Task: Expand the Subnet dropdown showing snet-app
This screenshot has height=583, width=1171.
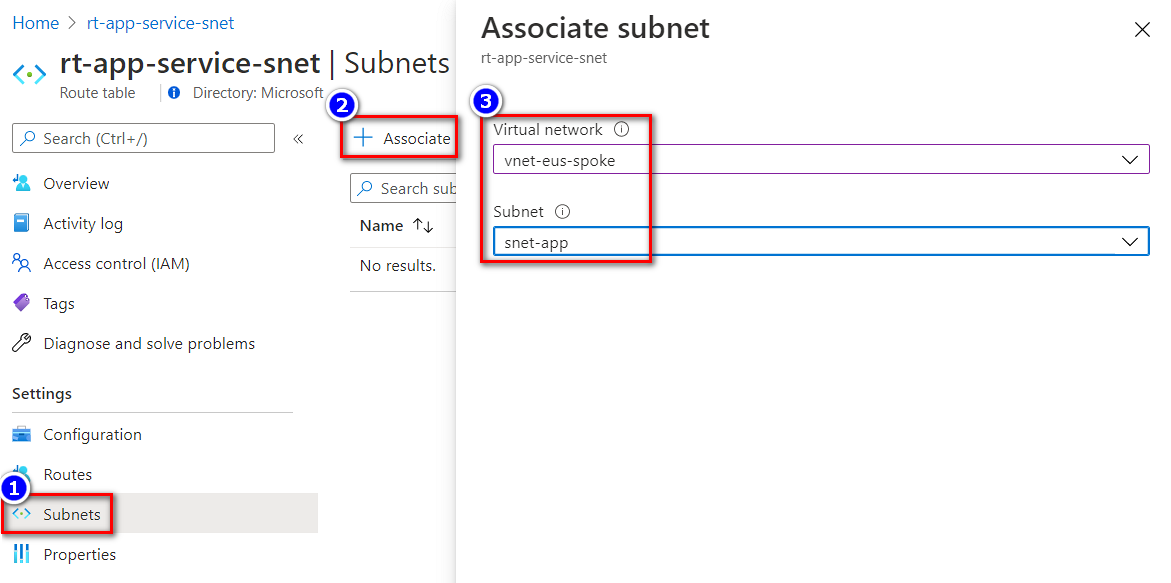Action: (x=1129, y=242)
